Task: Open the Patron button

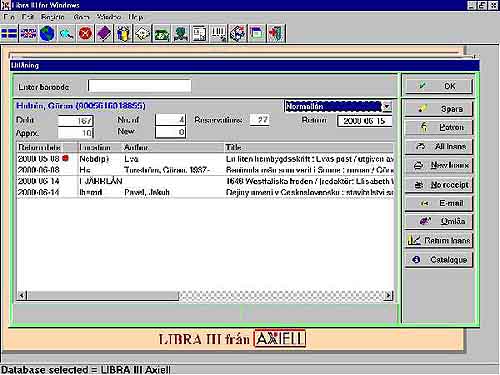Action: click(x=439, y=127)
